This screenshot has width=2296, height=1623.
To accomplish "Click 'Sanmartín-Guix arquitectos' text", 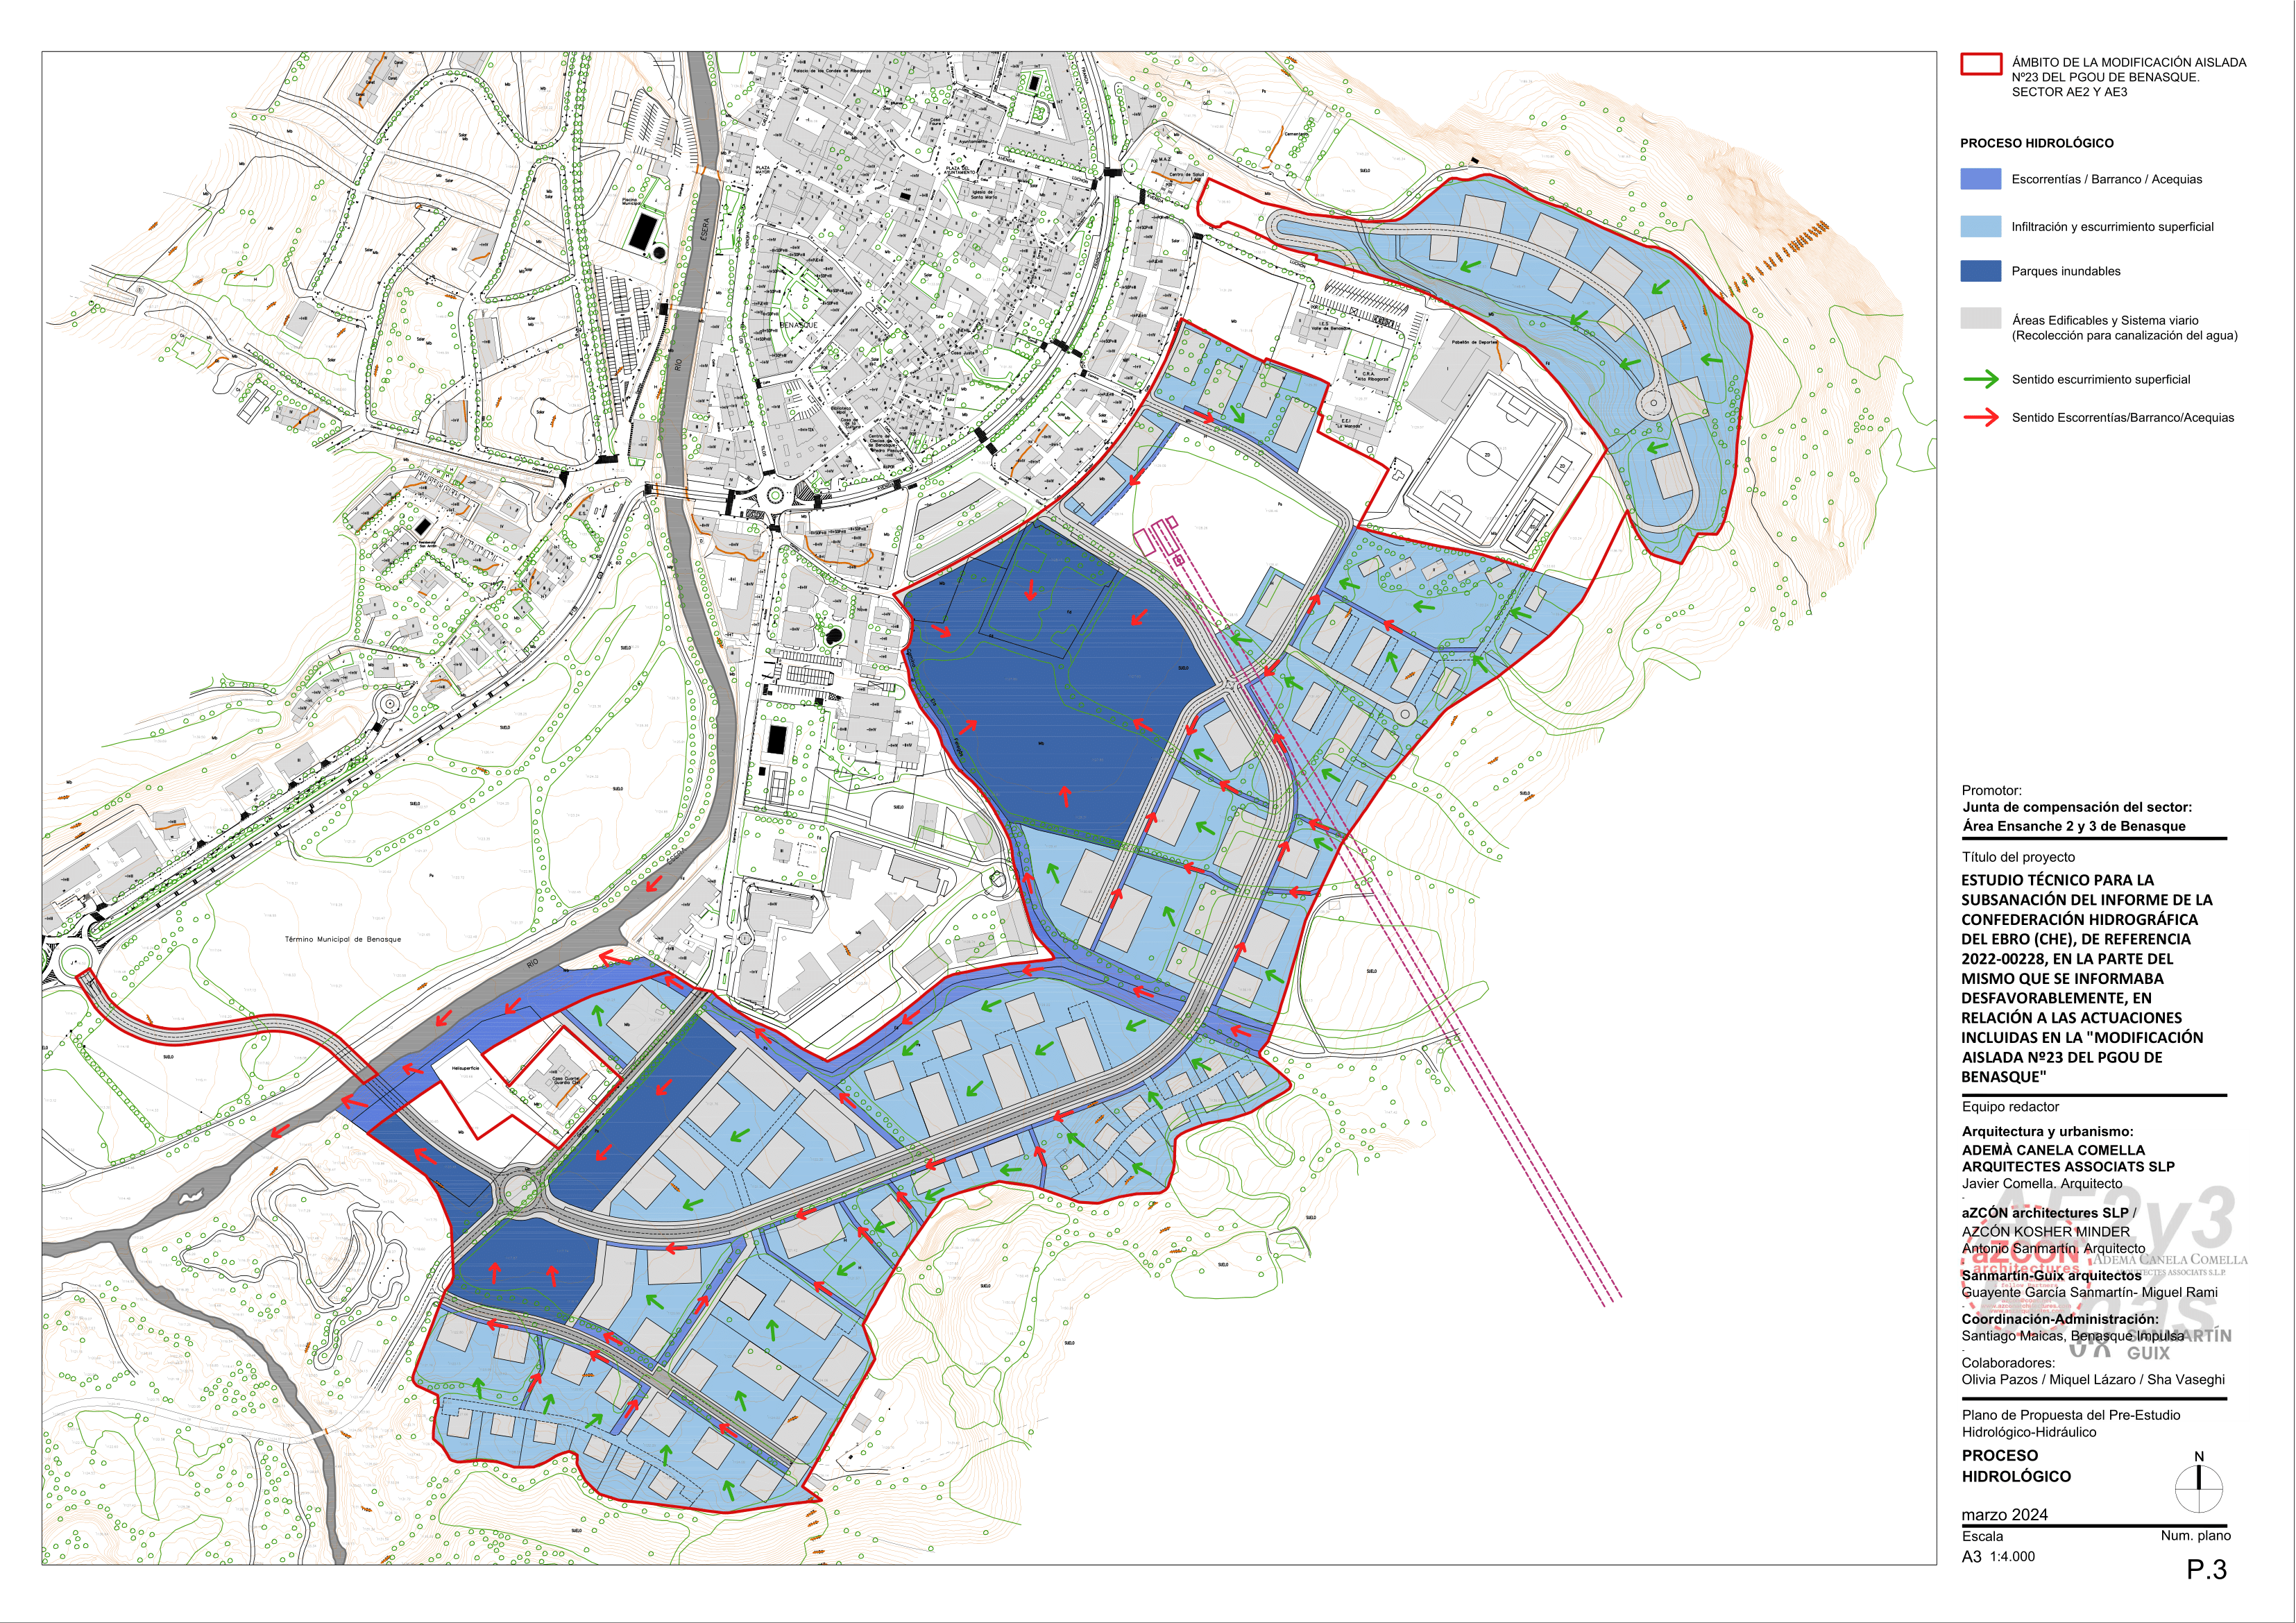I will [x=2052, y=1276].
